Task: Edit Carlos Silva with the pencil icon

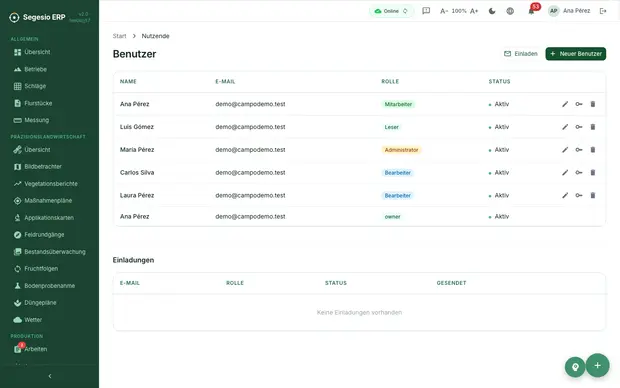Action: click(565, 172)
